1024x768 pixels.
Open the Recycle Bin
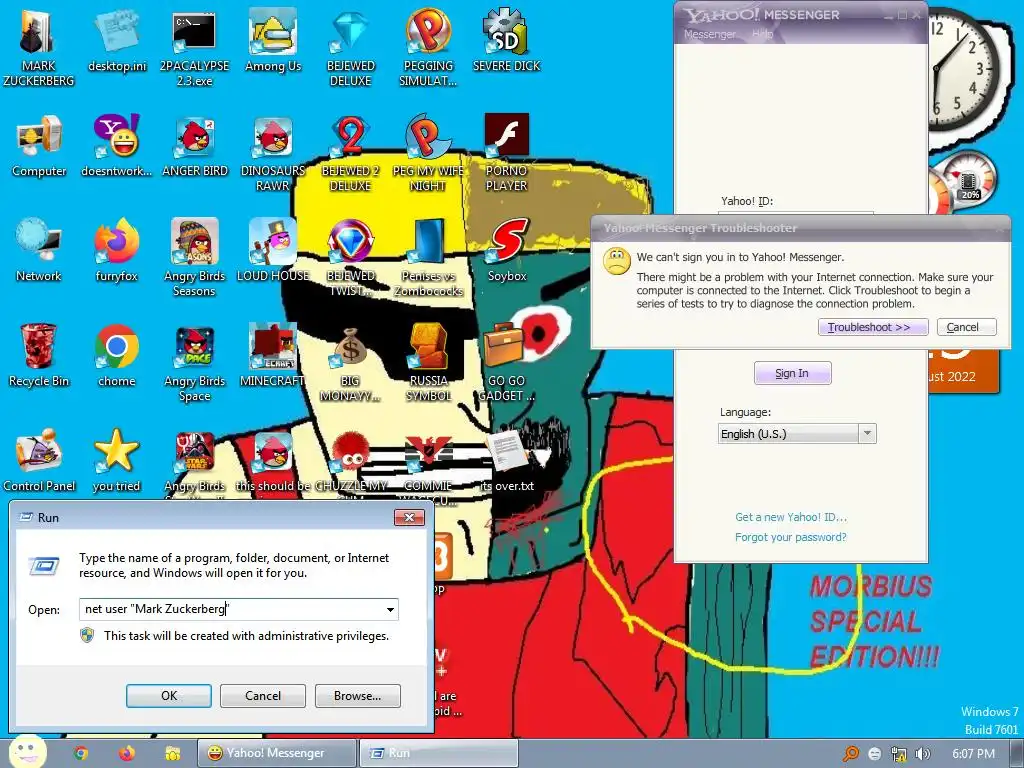tap(38, 346)
